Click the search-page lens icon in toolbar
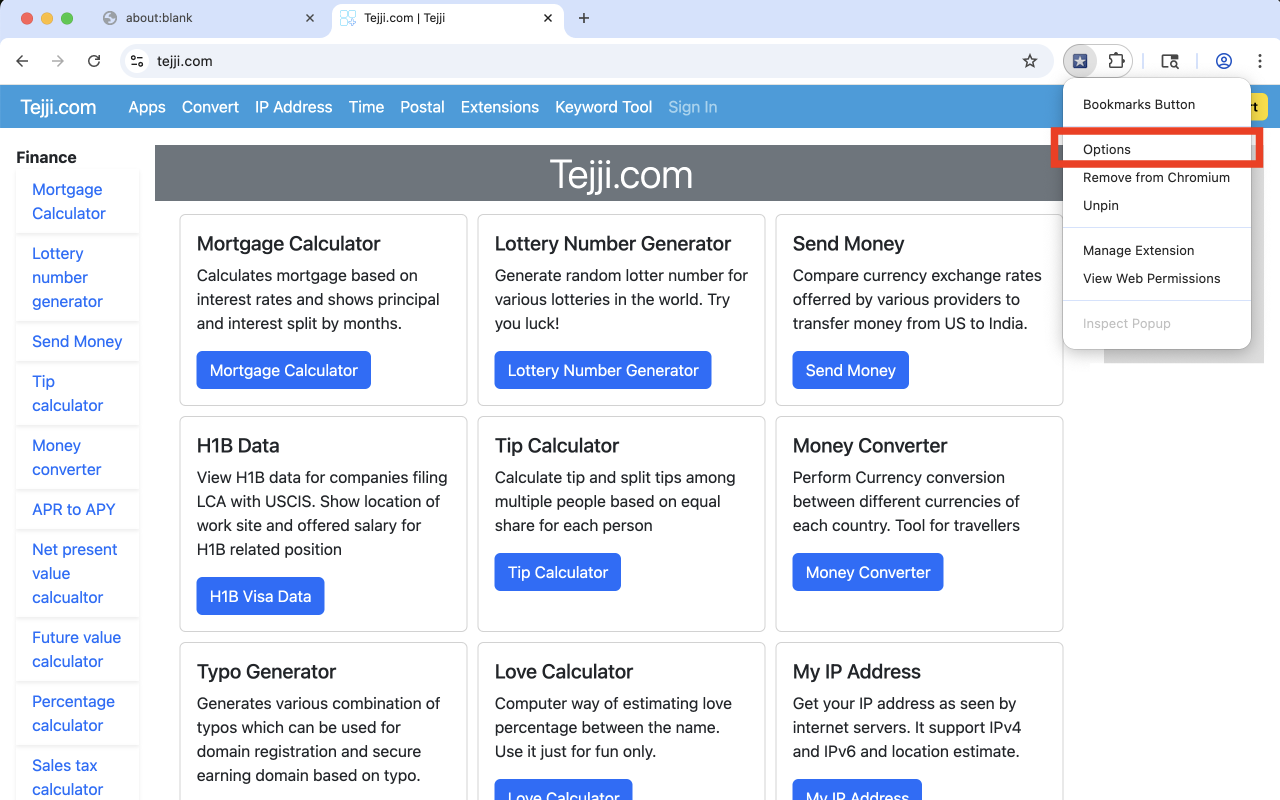This screenshot has width=1280, height=800. (1170, 61)
